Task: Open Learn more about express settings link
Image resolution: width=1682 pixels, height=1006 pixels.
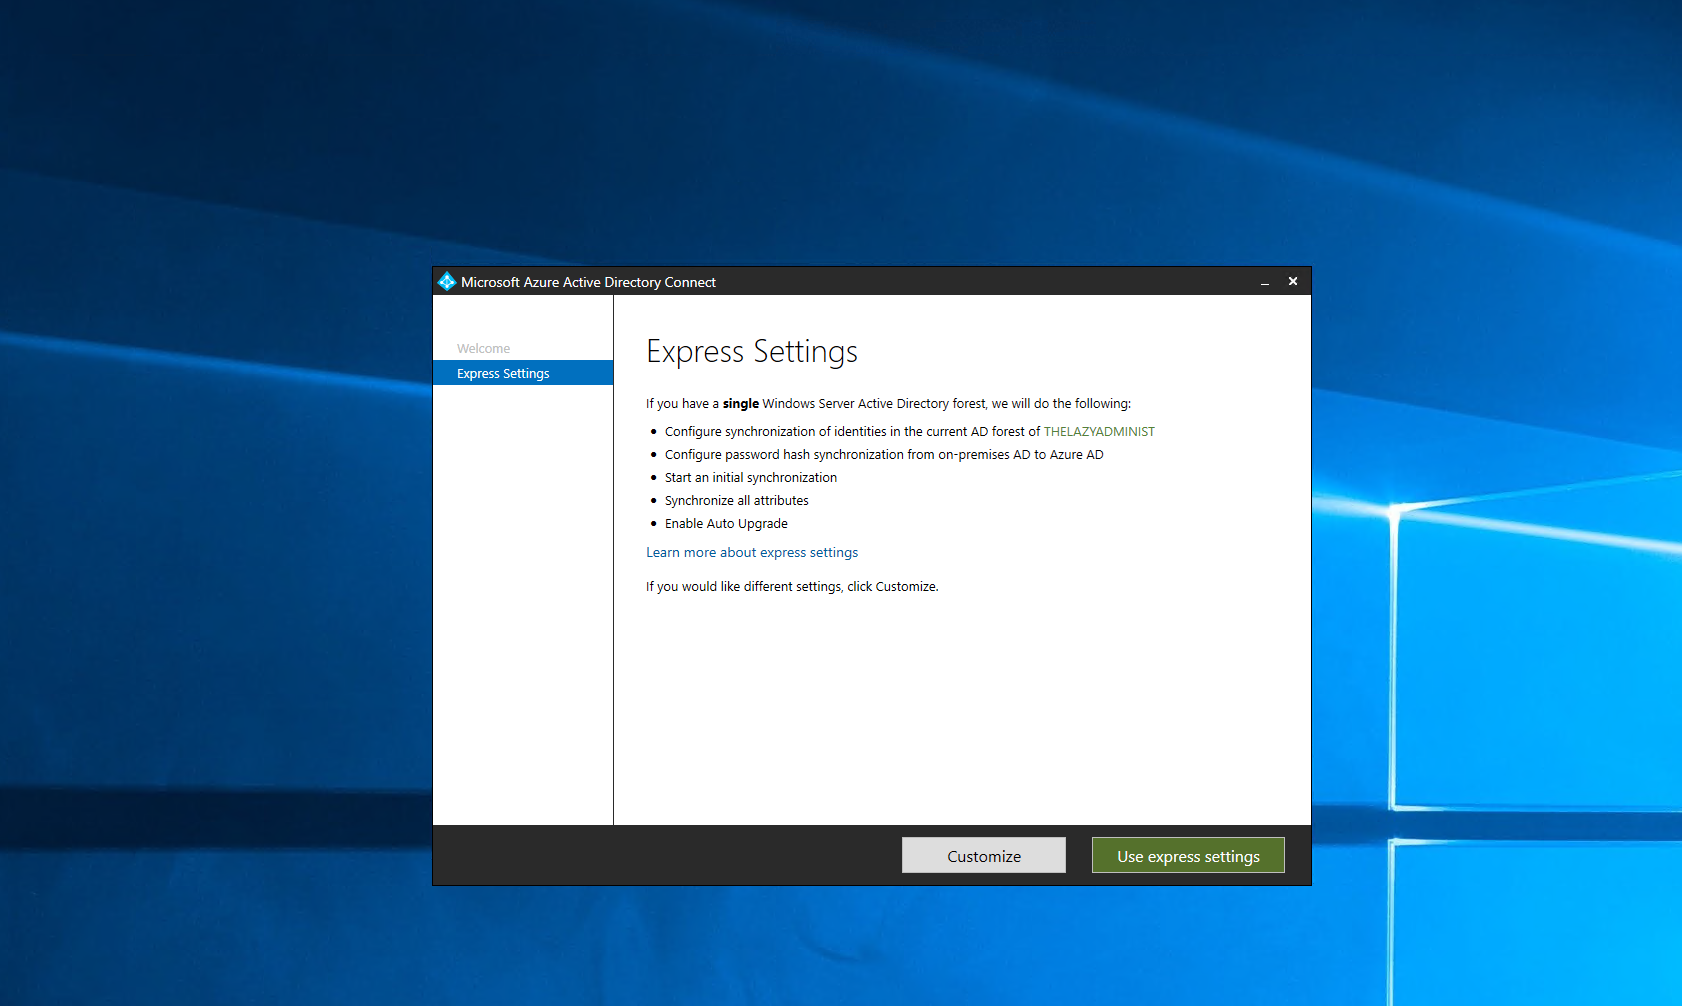Action: coord(752,552)
